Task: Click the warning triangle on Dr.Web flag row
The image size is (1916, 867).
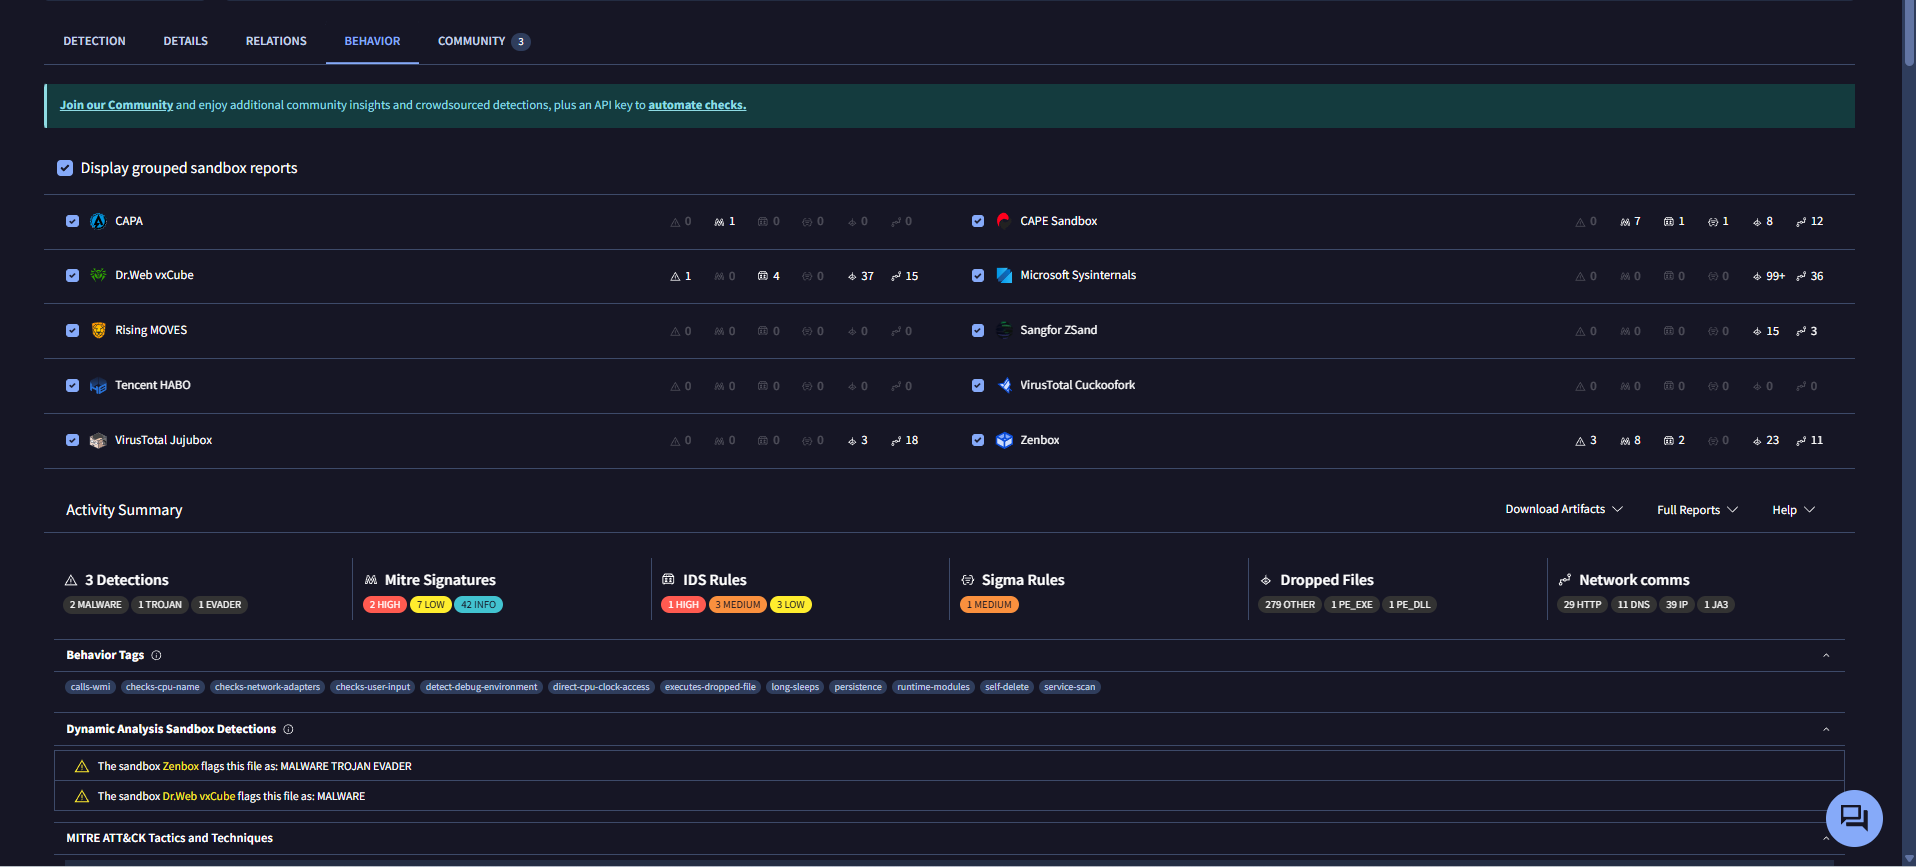Action: tap(82, 796)
